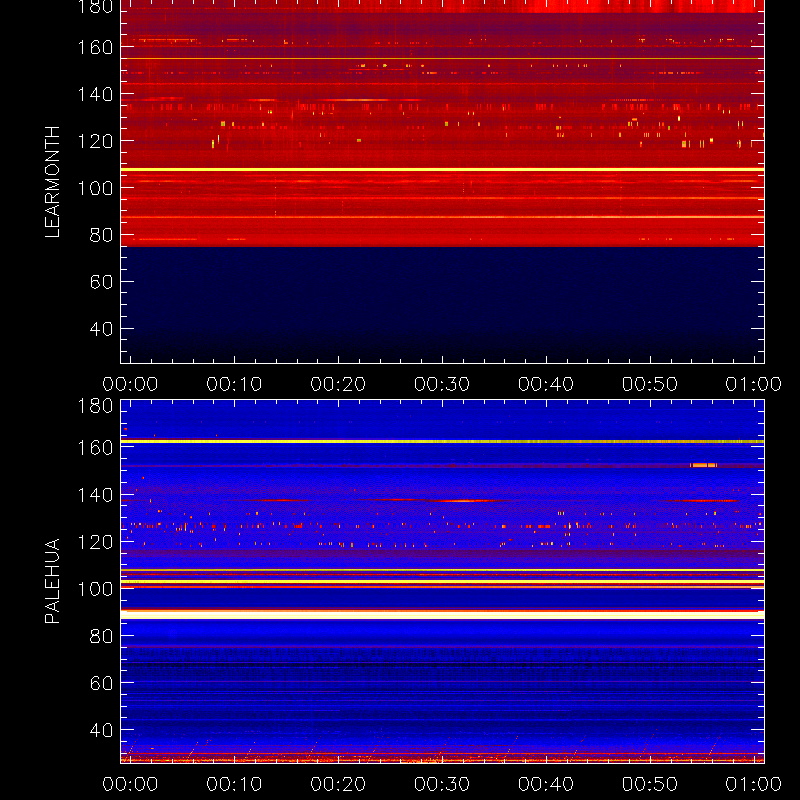
Task: Pick the 160 tick on the Palehua axis
Action: (95, 448)
